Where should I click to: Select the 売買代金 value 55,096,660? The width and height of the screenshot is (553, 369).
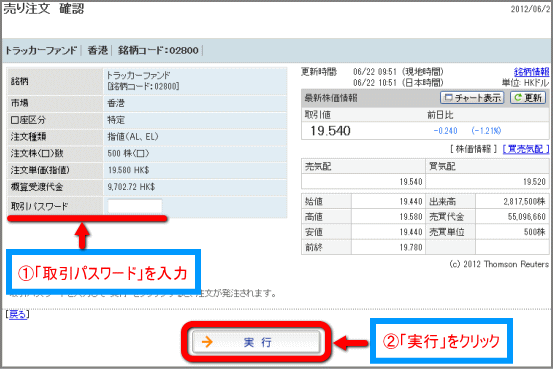(x=527, y=217)
